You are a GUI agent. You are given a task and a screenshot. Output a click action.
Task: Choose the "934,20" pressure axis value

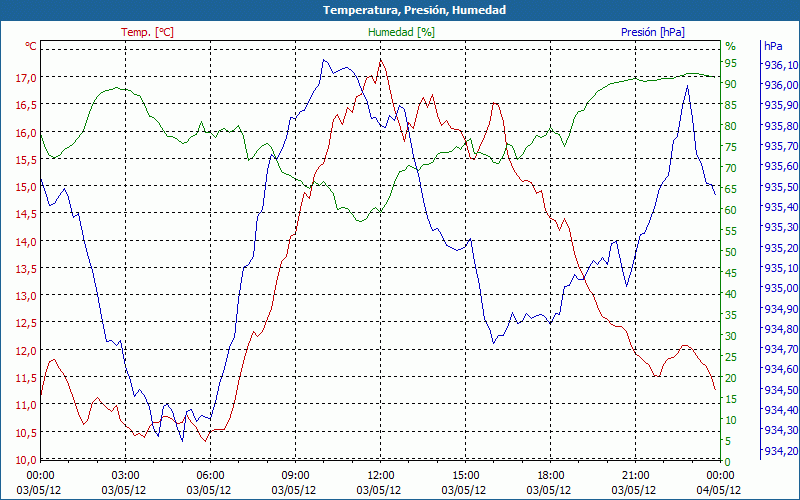point(782,451)
